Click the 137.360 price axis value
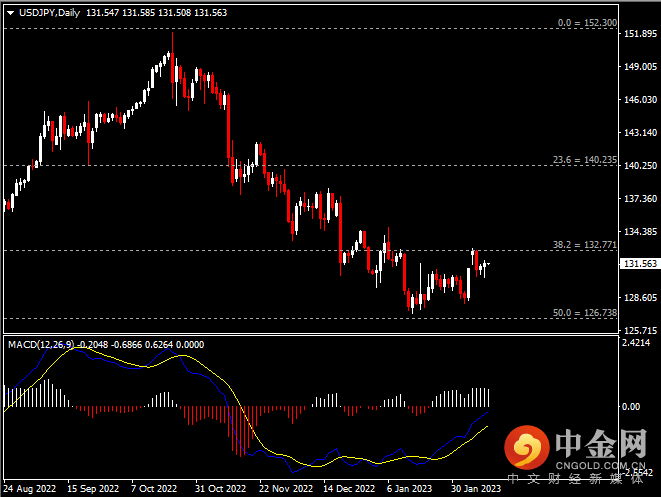This screenshot has width=661, height=497. pos(639,199)
